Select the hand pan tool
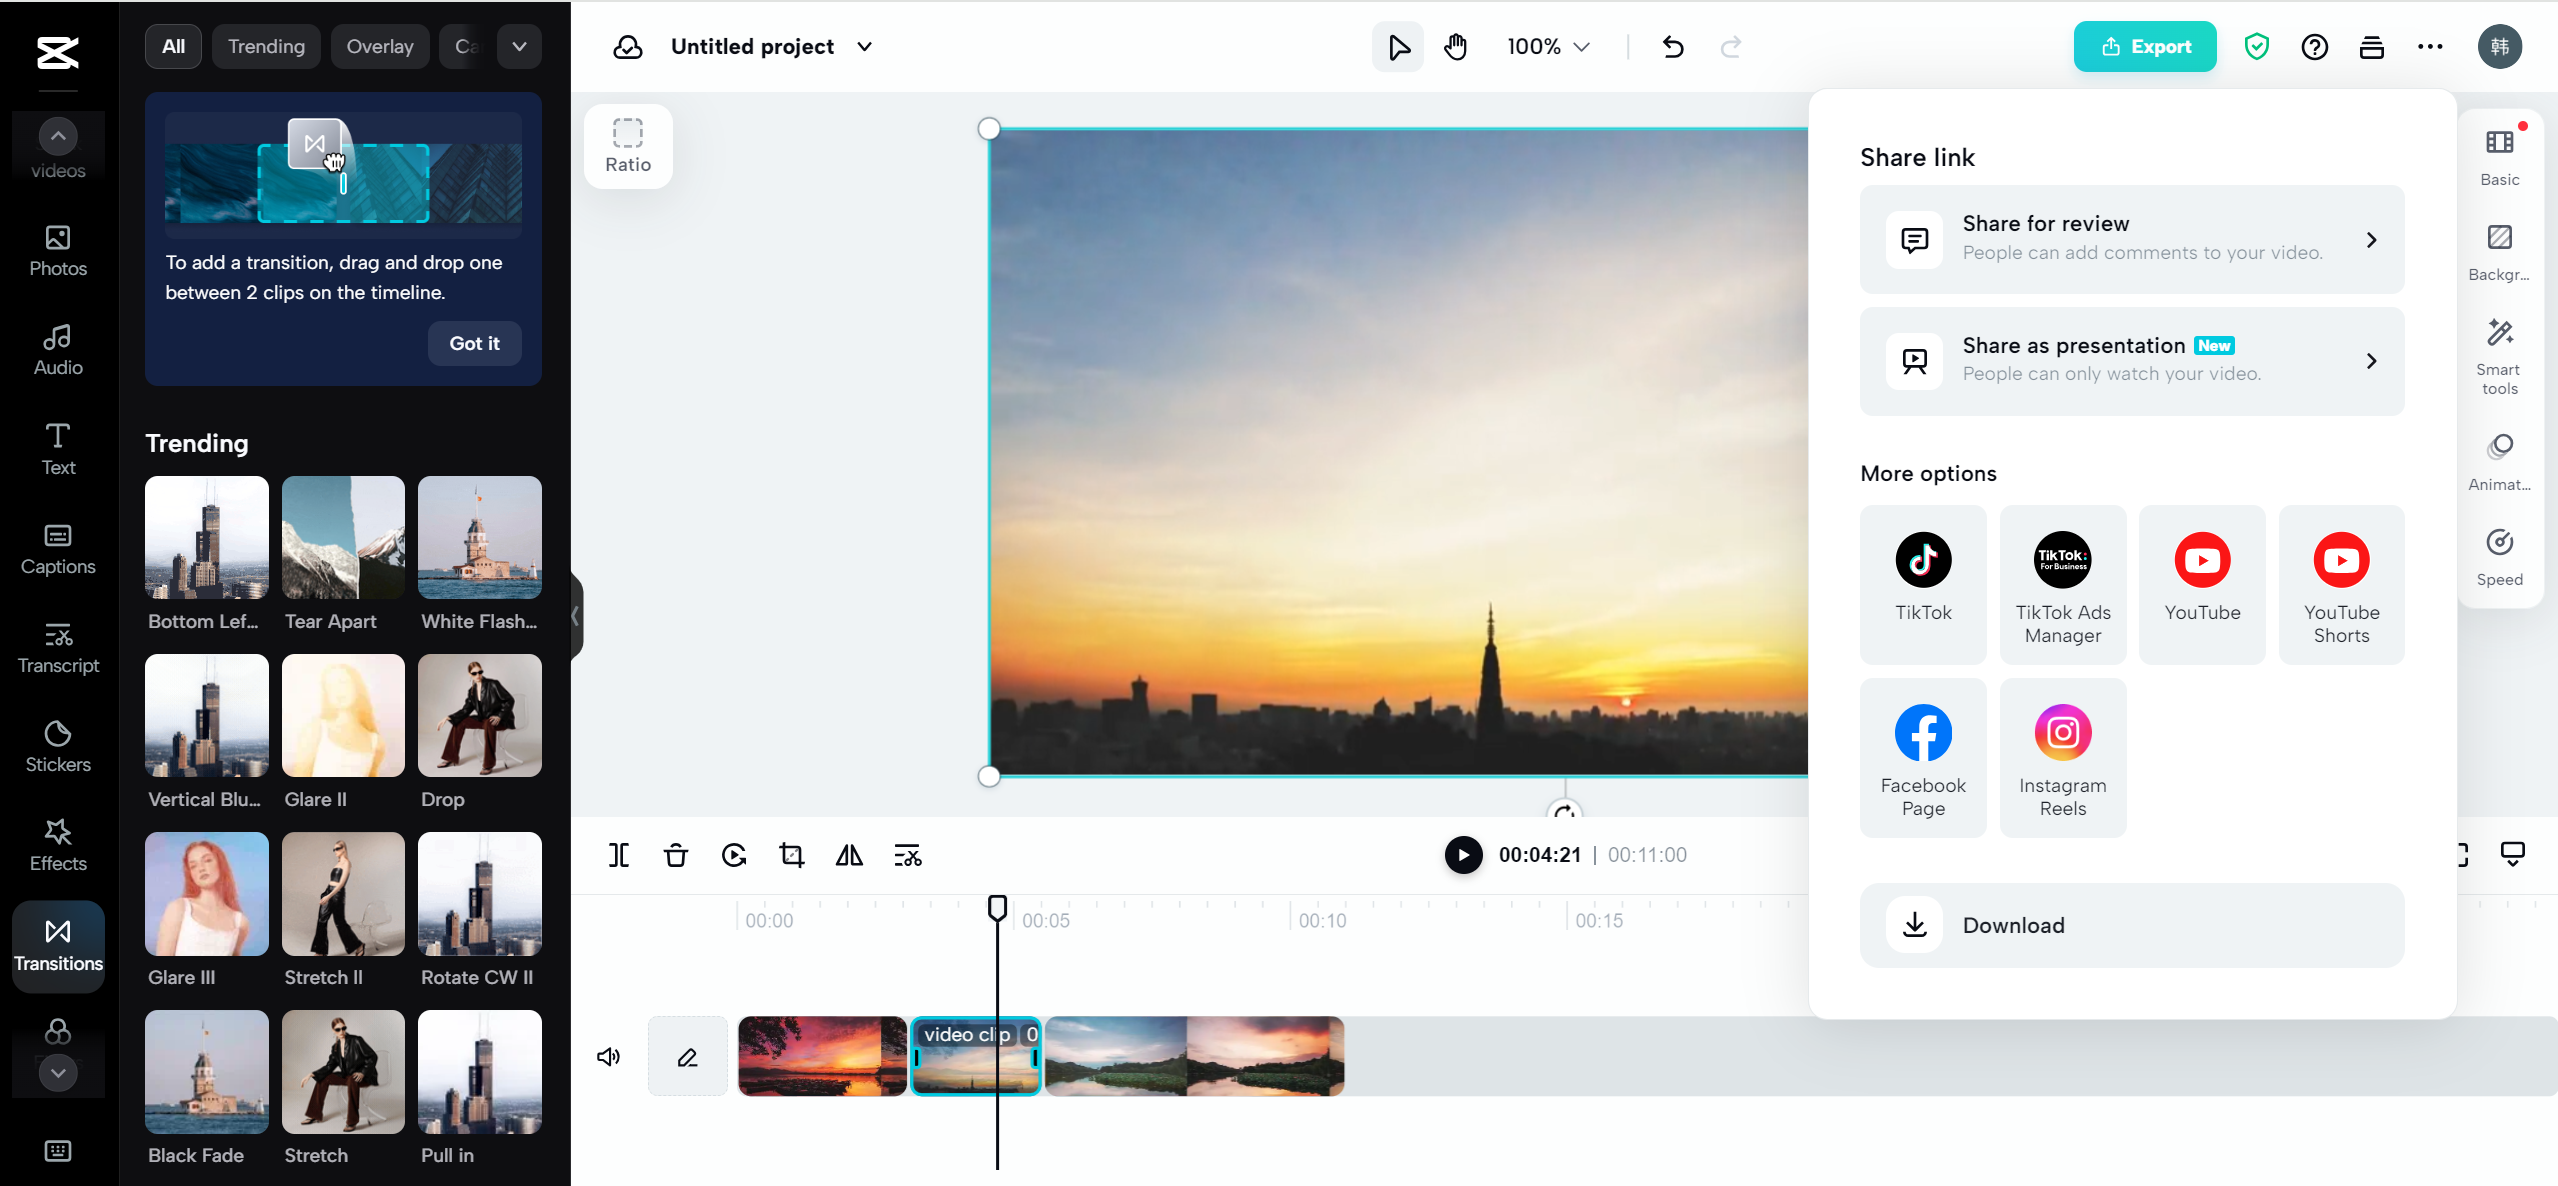The width and height of the screenshot is (2558, 1186). tap(1455, 47)
